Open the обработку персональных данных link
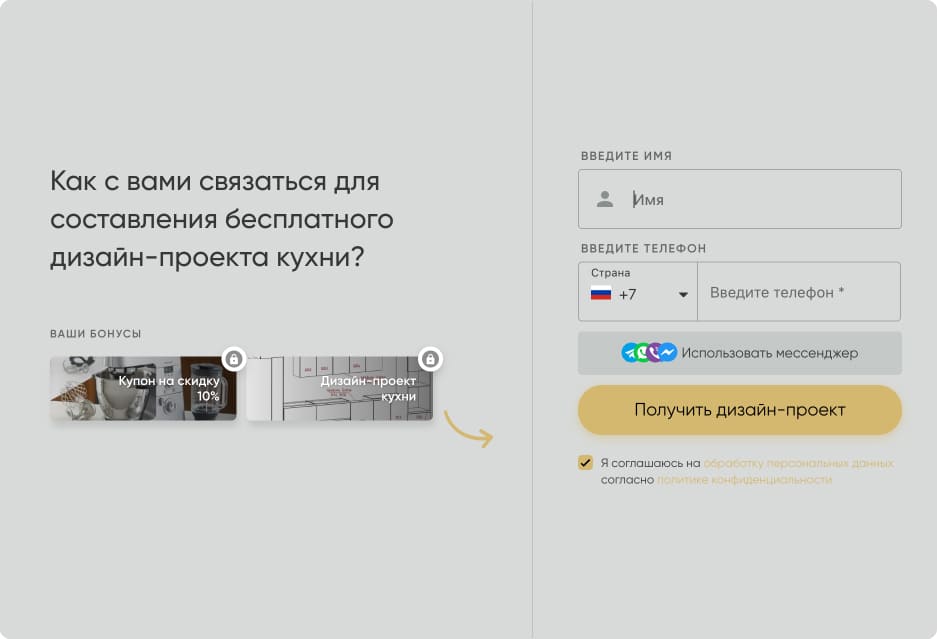 pos(799,462)
